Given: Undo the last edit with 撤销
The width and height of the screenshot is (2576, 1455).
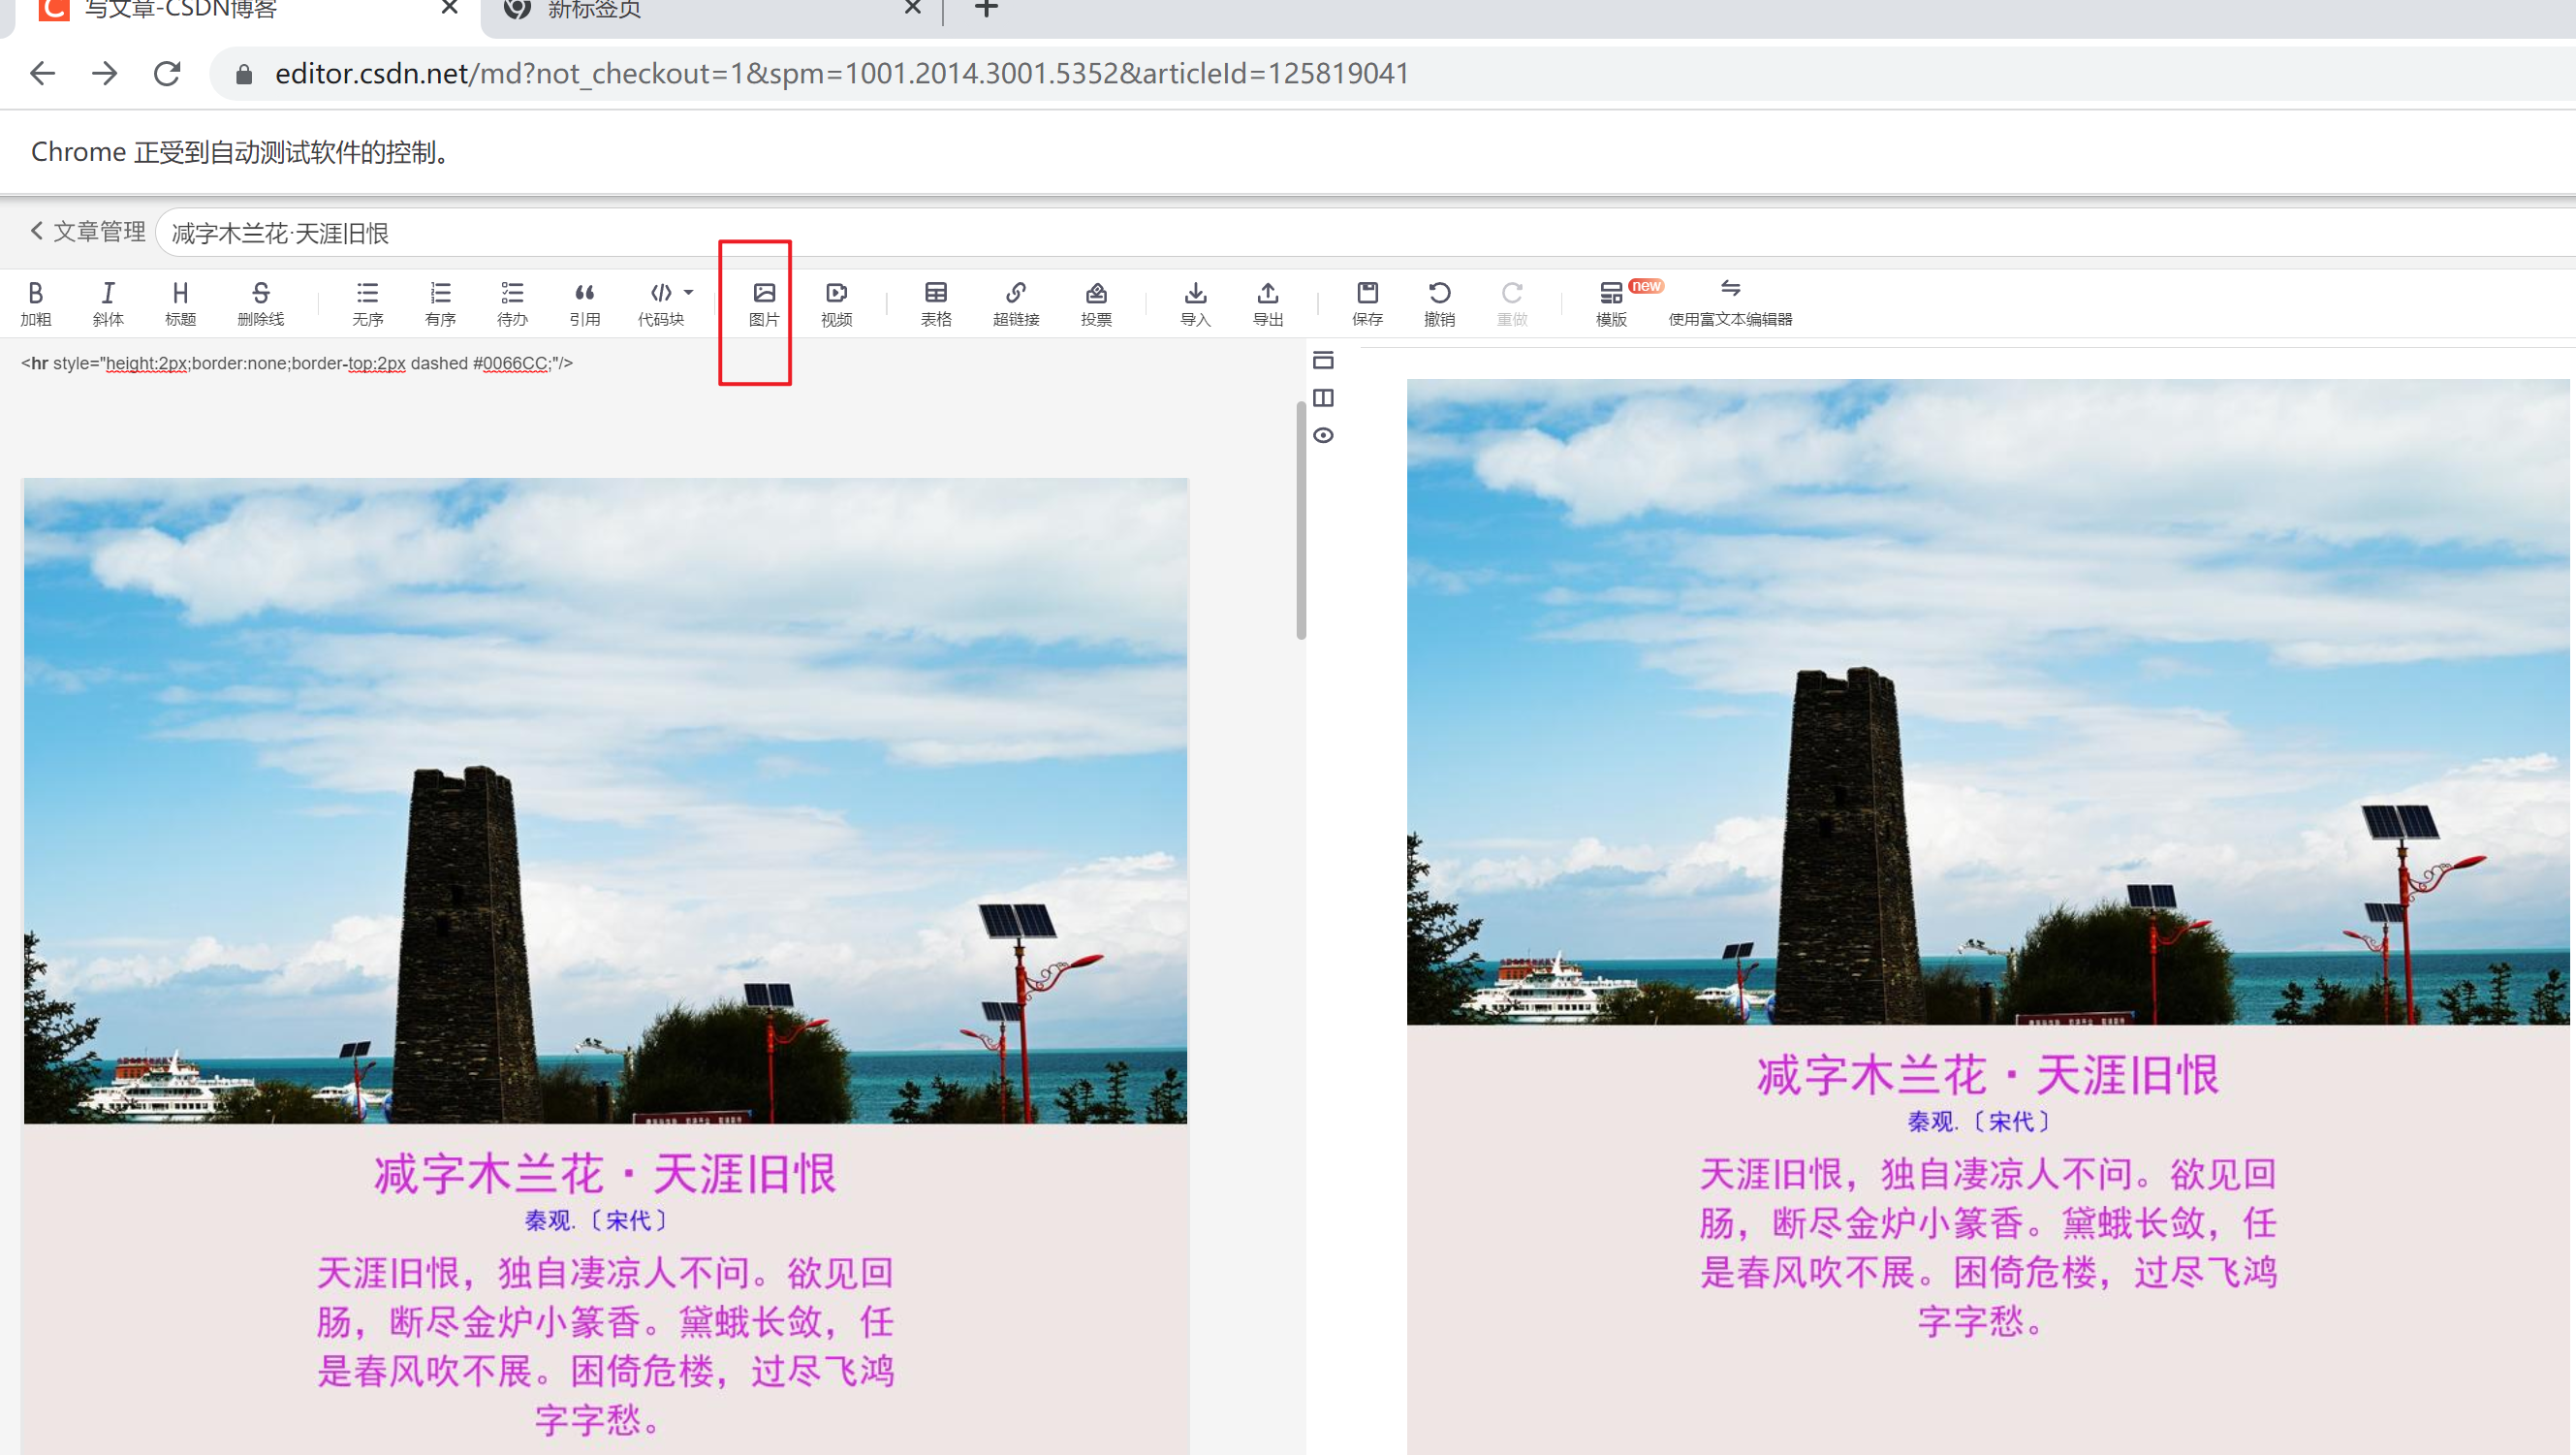Looking at the screenshot, I should pyautogui.click(x=1439, y=302).
